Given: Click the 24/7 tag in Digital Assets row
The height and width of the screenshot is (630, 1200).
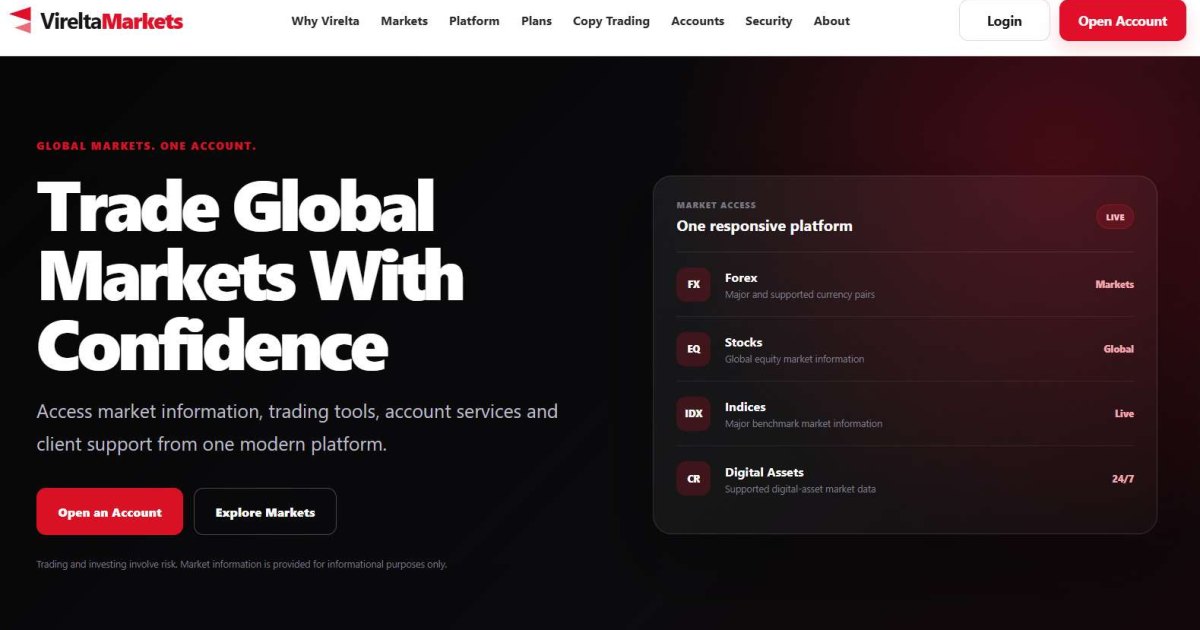Looking at the screenshot, I should coord(1123,479).
